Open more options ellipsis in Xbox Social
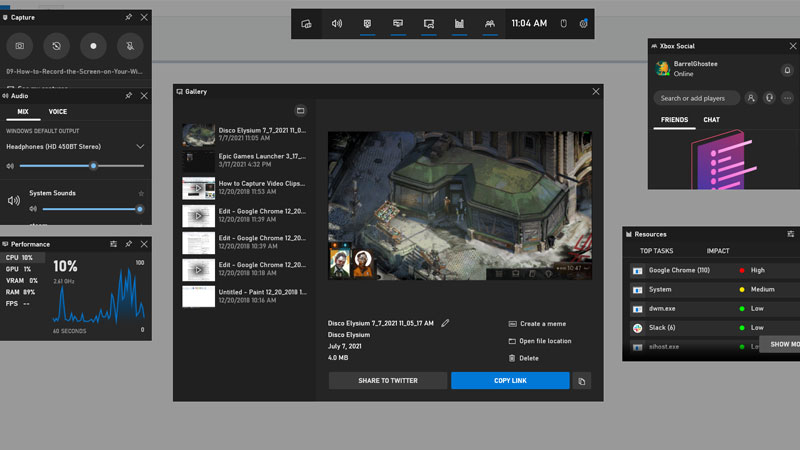Image resolution: width=800 pixels, height=450 pixels. [788, 98]
